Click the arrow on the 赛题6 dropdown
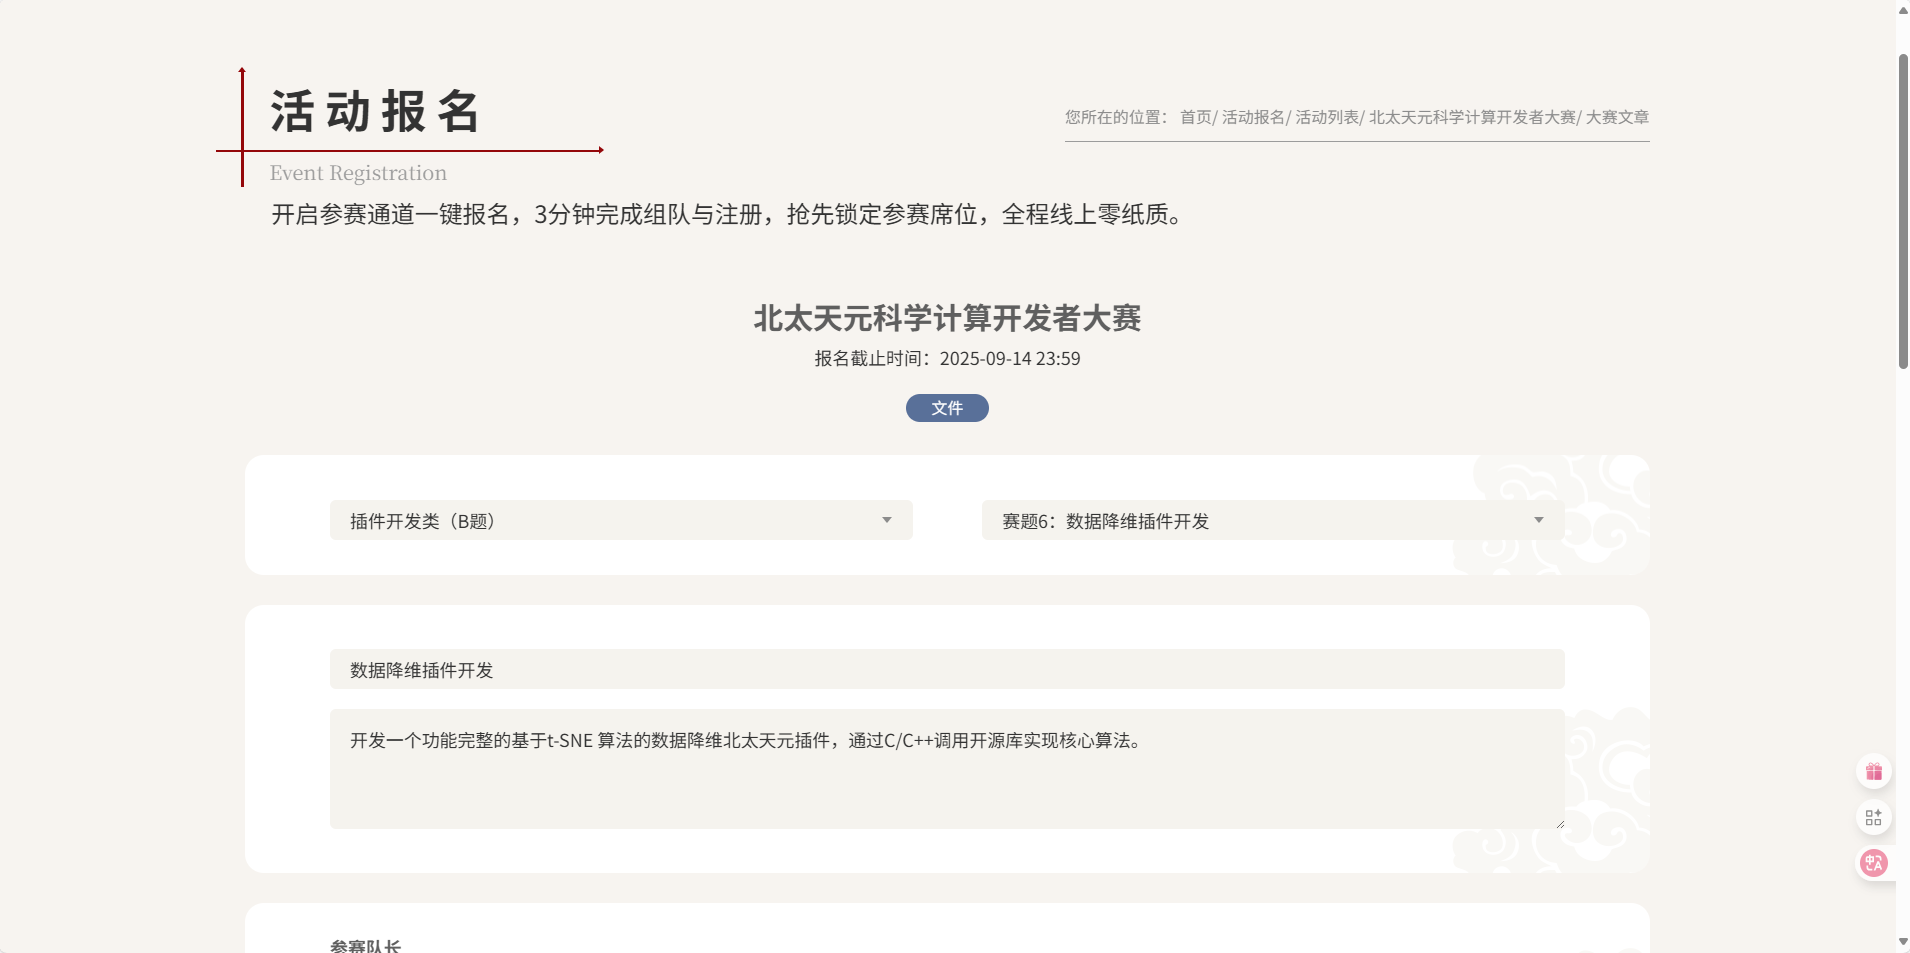The height and width of the screenshot is (953, 1910). tap(1538, 520)
